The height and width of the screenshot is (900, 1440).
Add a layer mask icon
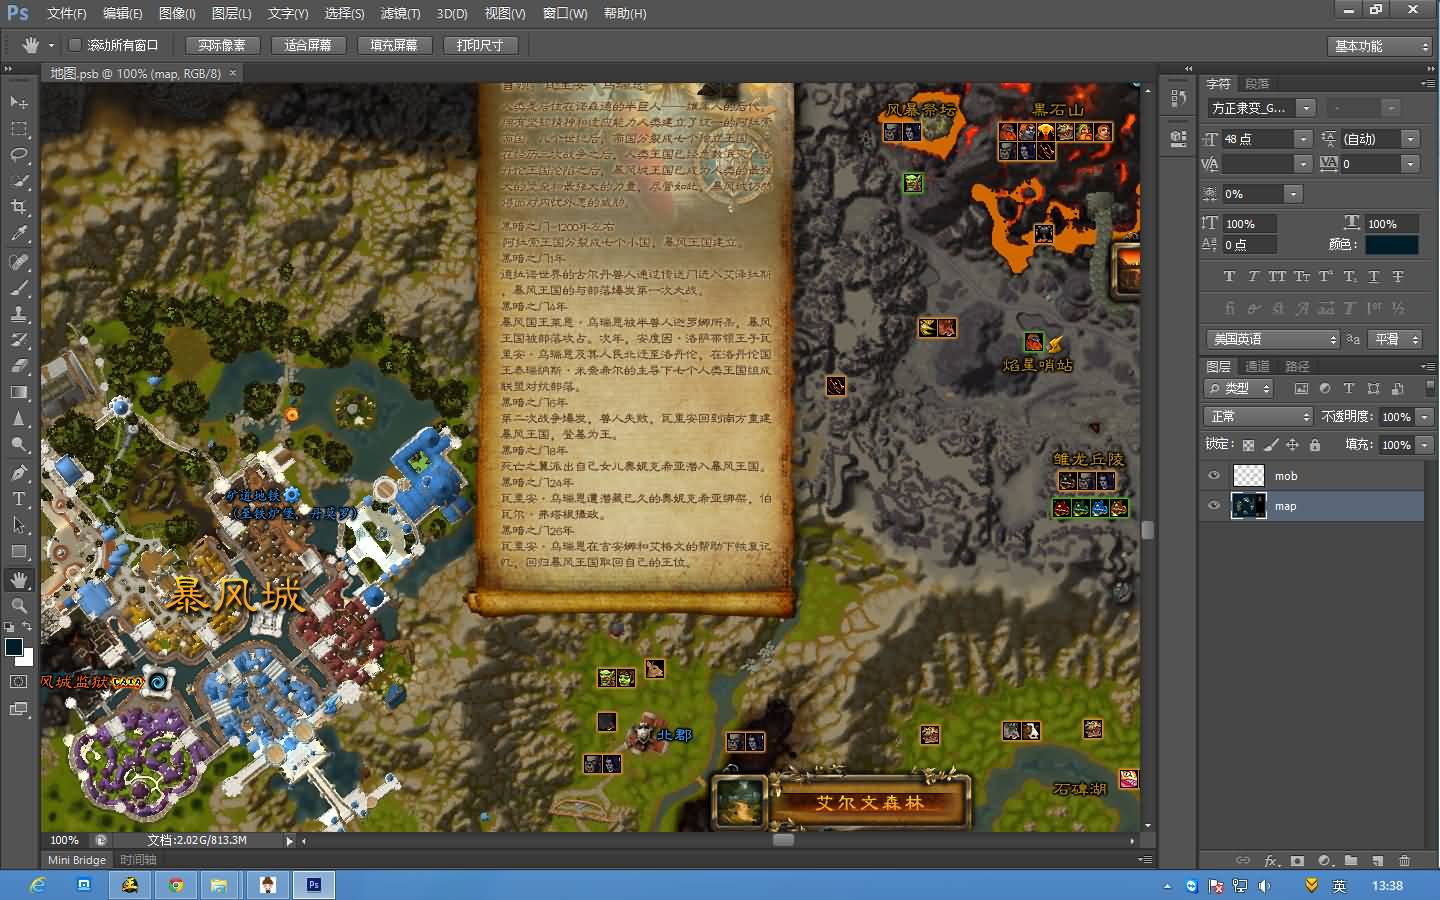pyautogui.click(x=1297, y=860)
